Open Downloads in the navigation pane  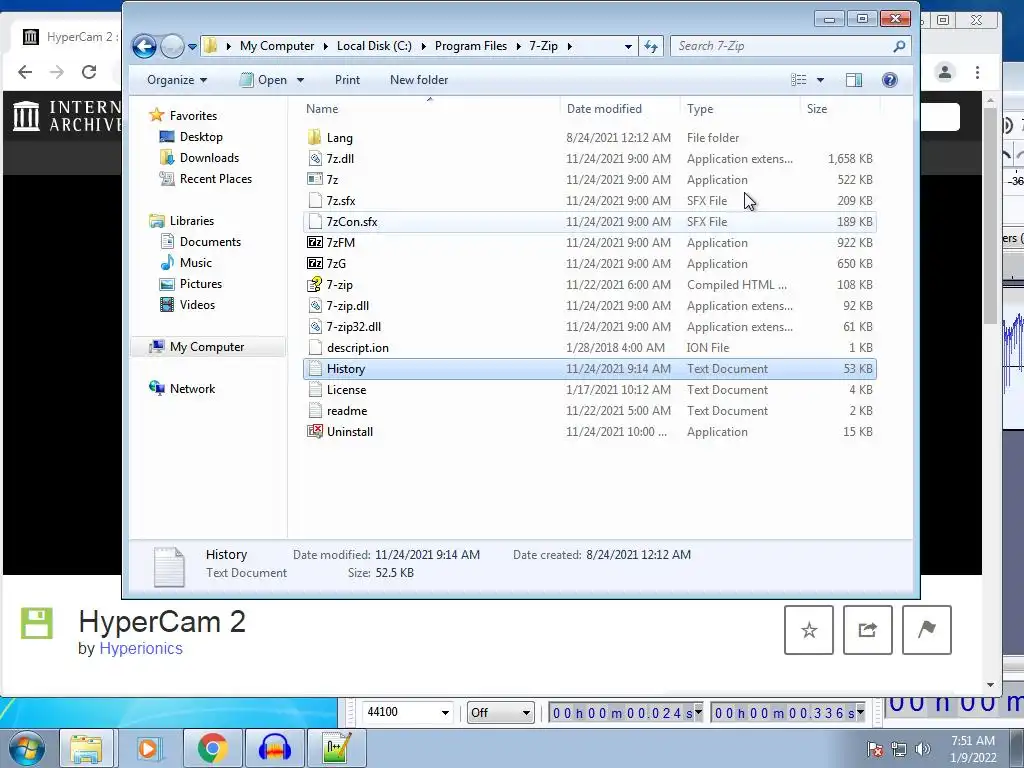pos(209,157)
